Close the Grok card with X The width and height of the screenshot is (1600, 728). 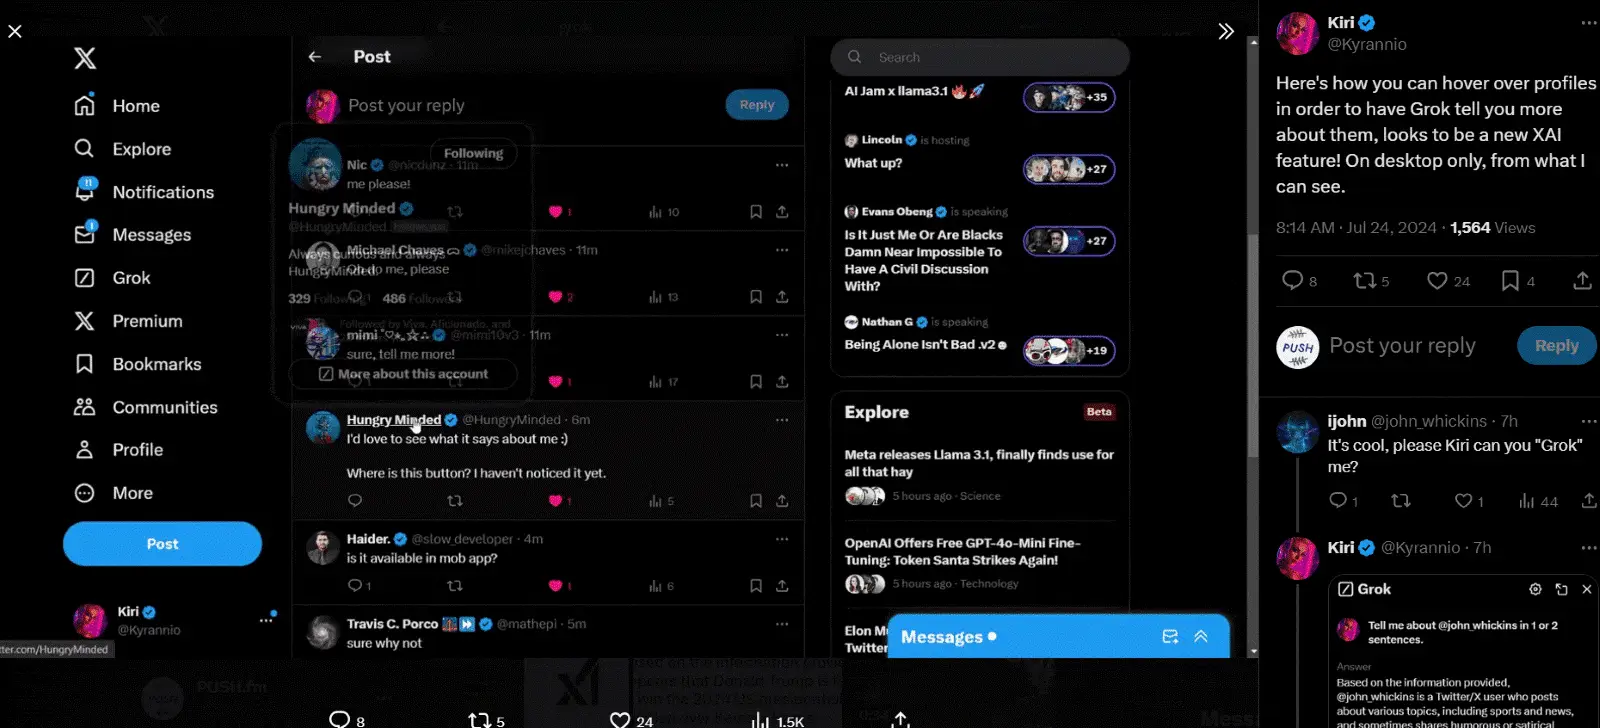click(x=1586, y=589)
